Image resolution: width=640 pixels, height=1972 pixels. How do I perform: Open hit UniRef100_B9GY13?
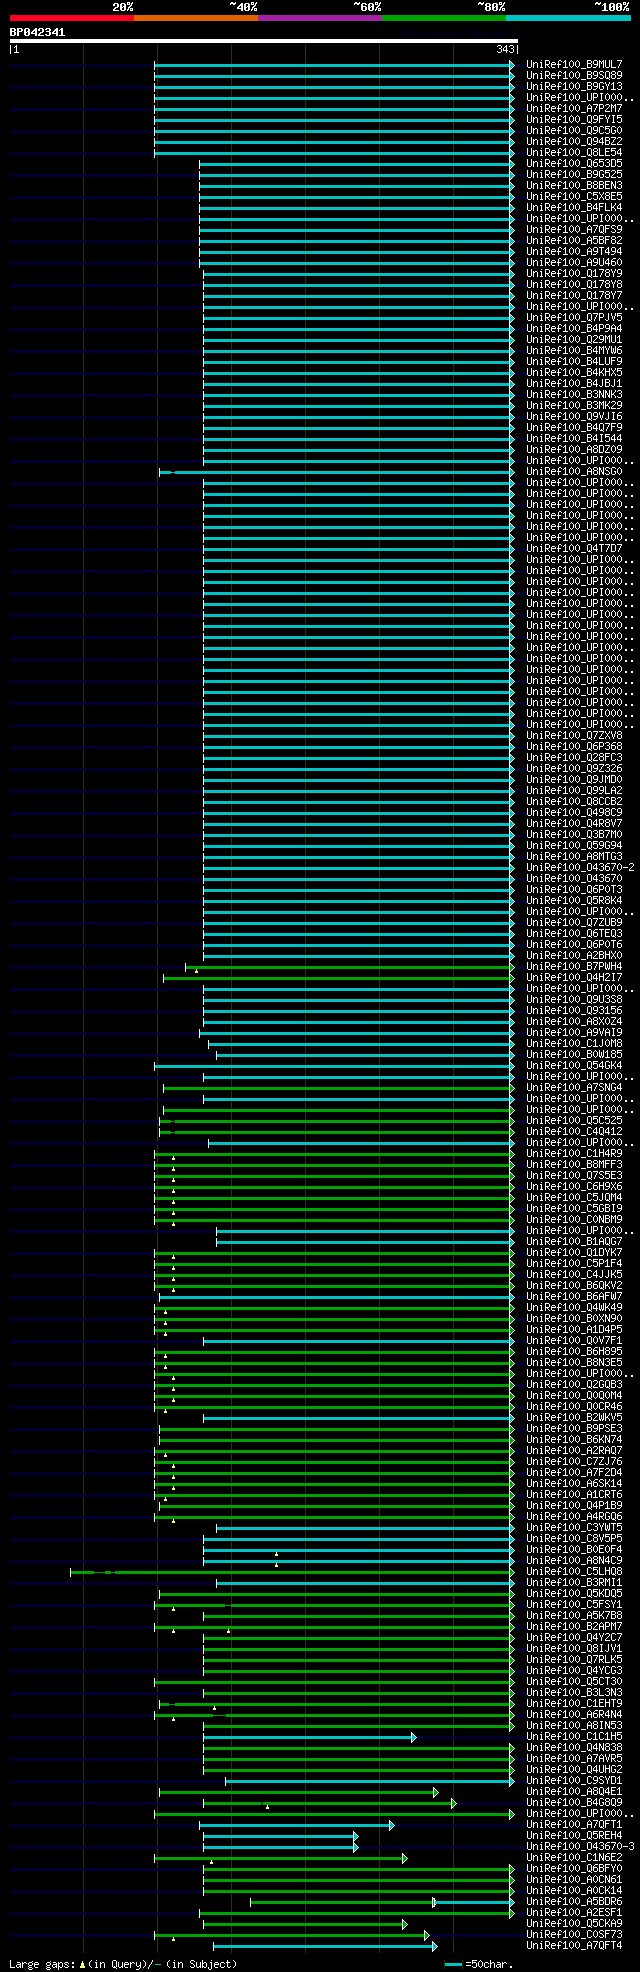pyautogui.click(x=574, y=87)
